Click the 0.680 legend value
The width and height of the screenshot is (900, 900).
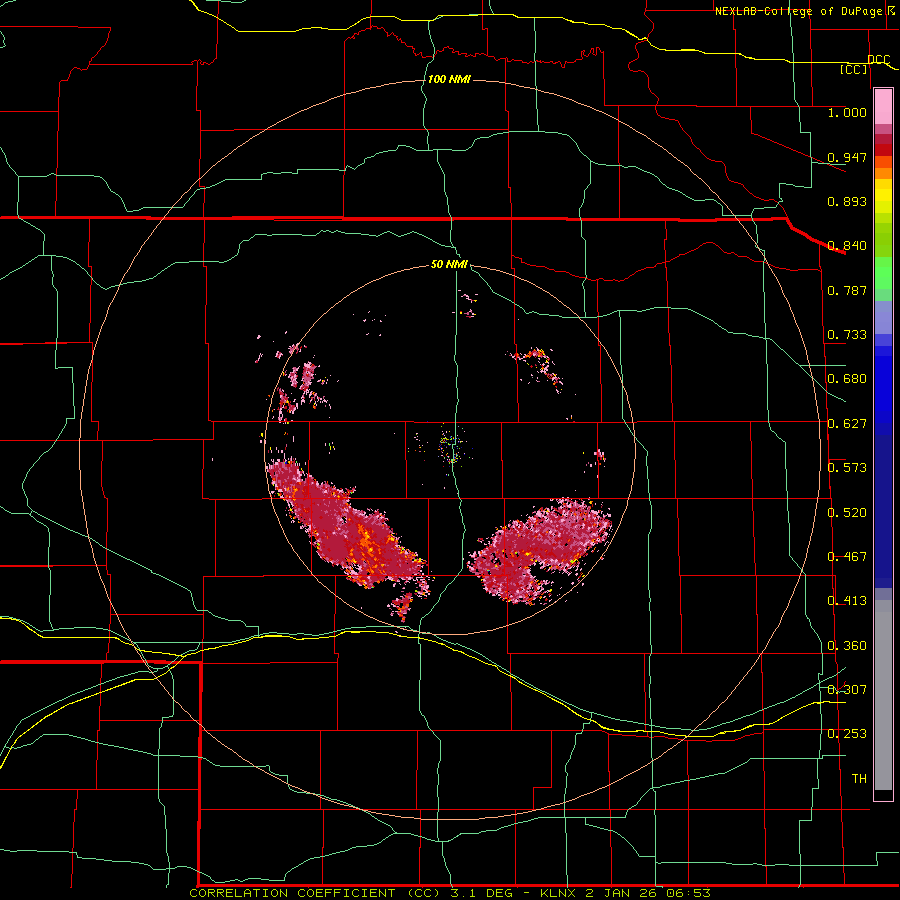coord(847,379)
